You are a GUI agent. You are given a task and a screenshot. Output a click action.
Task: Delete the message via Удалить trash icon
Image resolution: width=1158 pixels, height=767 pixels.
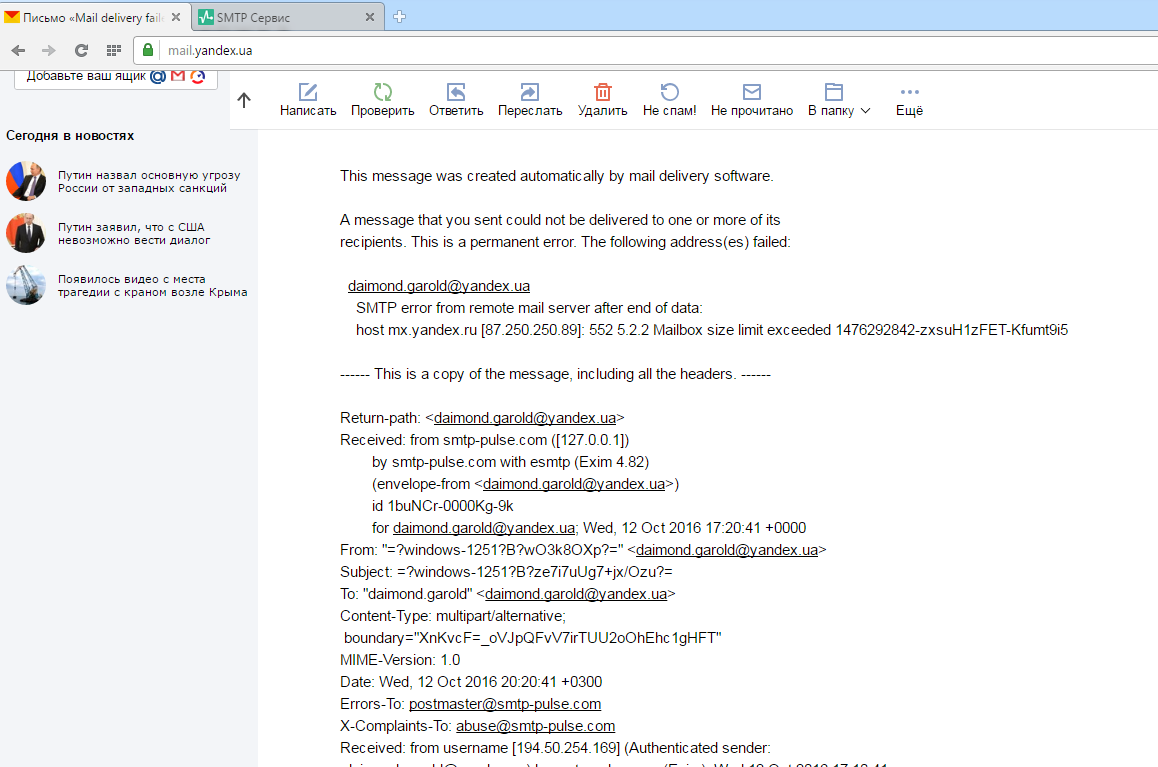603,92
